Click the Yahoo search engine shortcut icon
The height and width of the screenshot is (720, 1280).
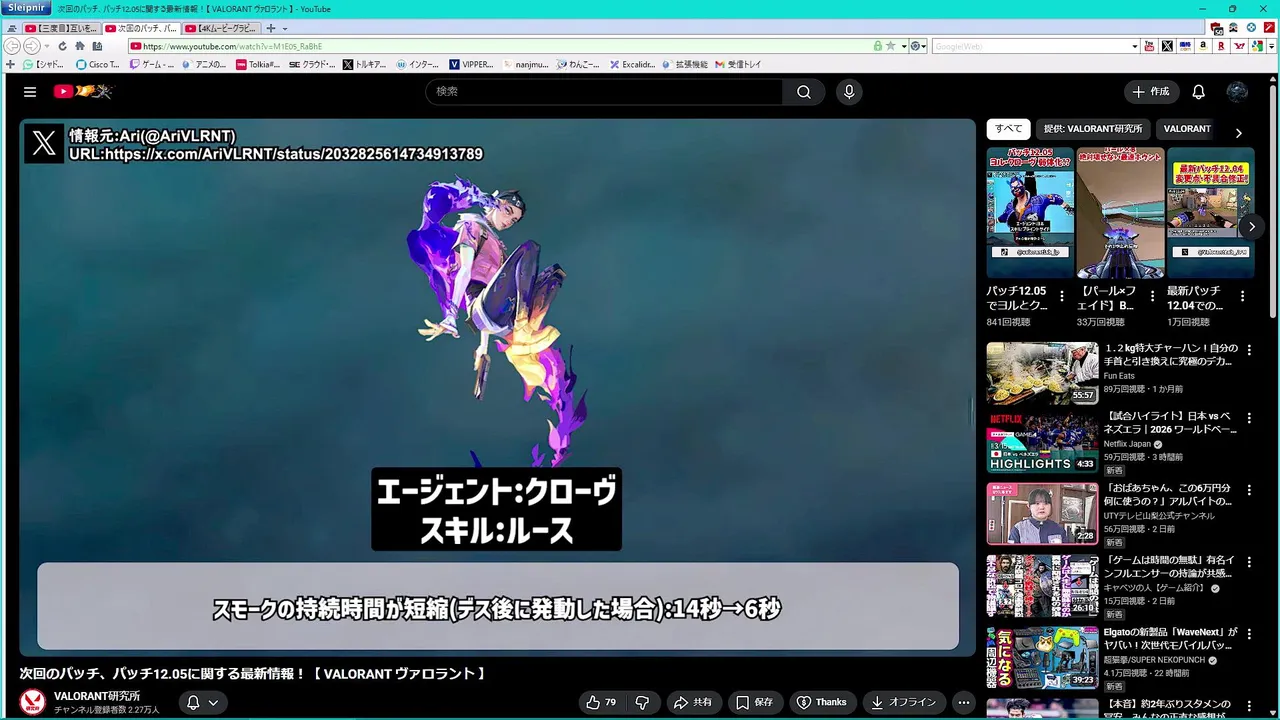click(x=1239, y=46)
